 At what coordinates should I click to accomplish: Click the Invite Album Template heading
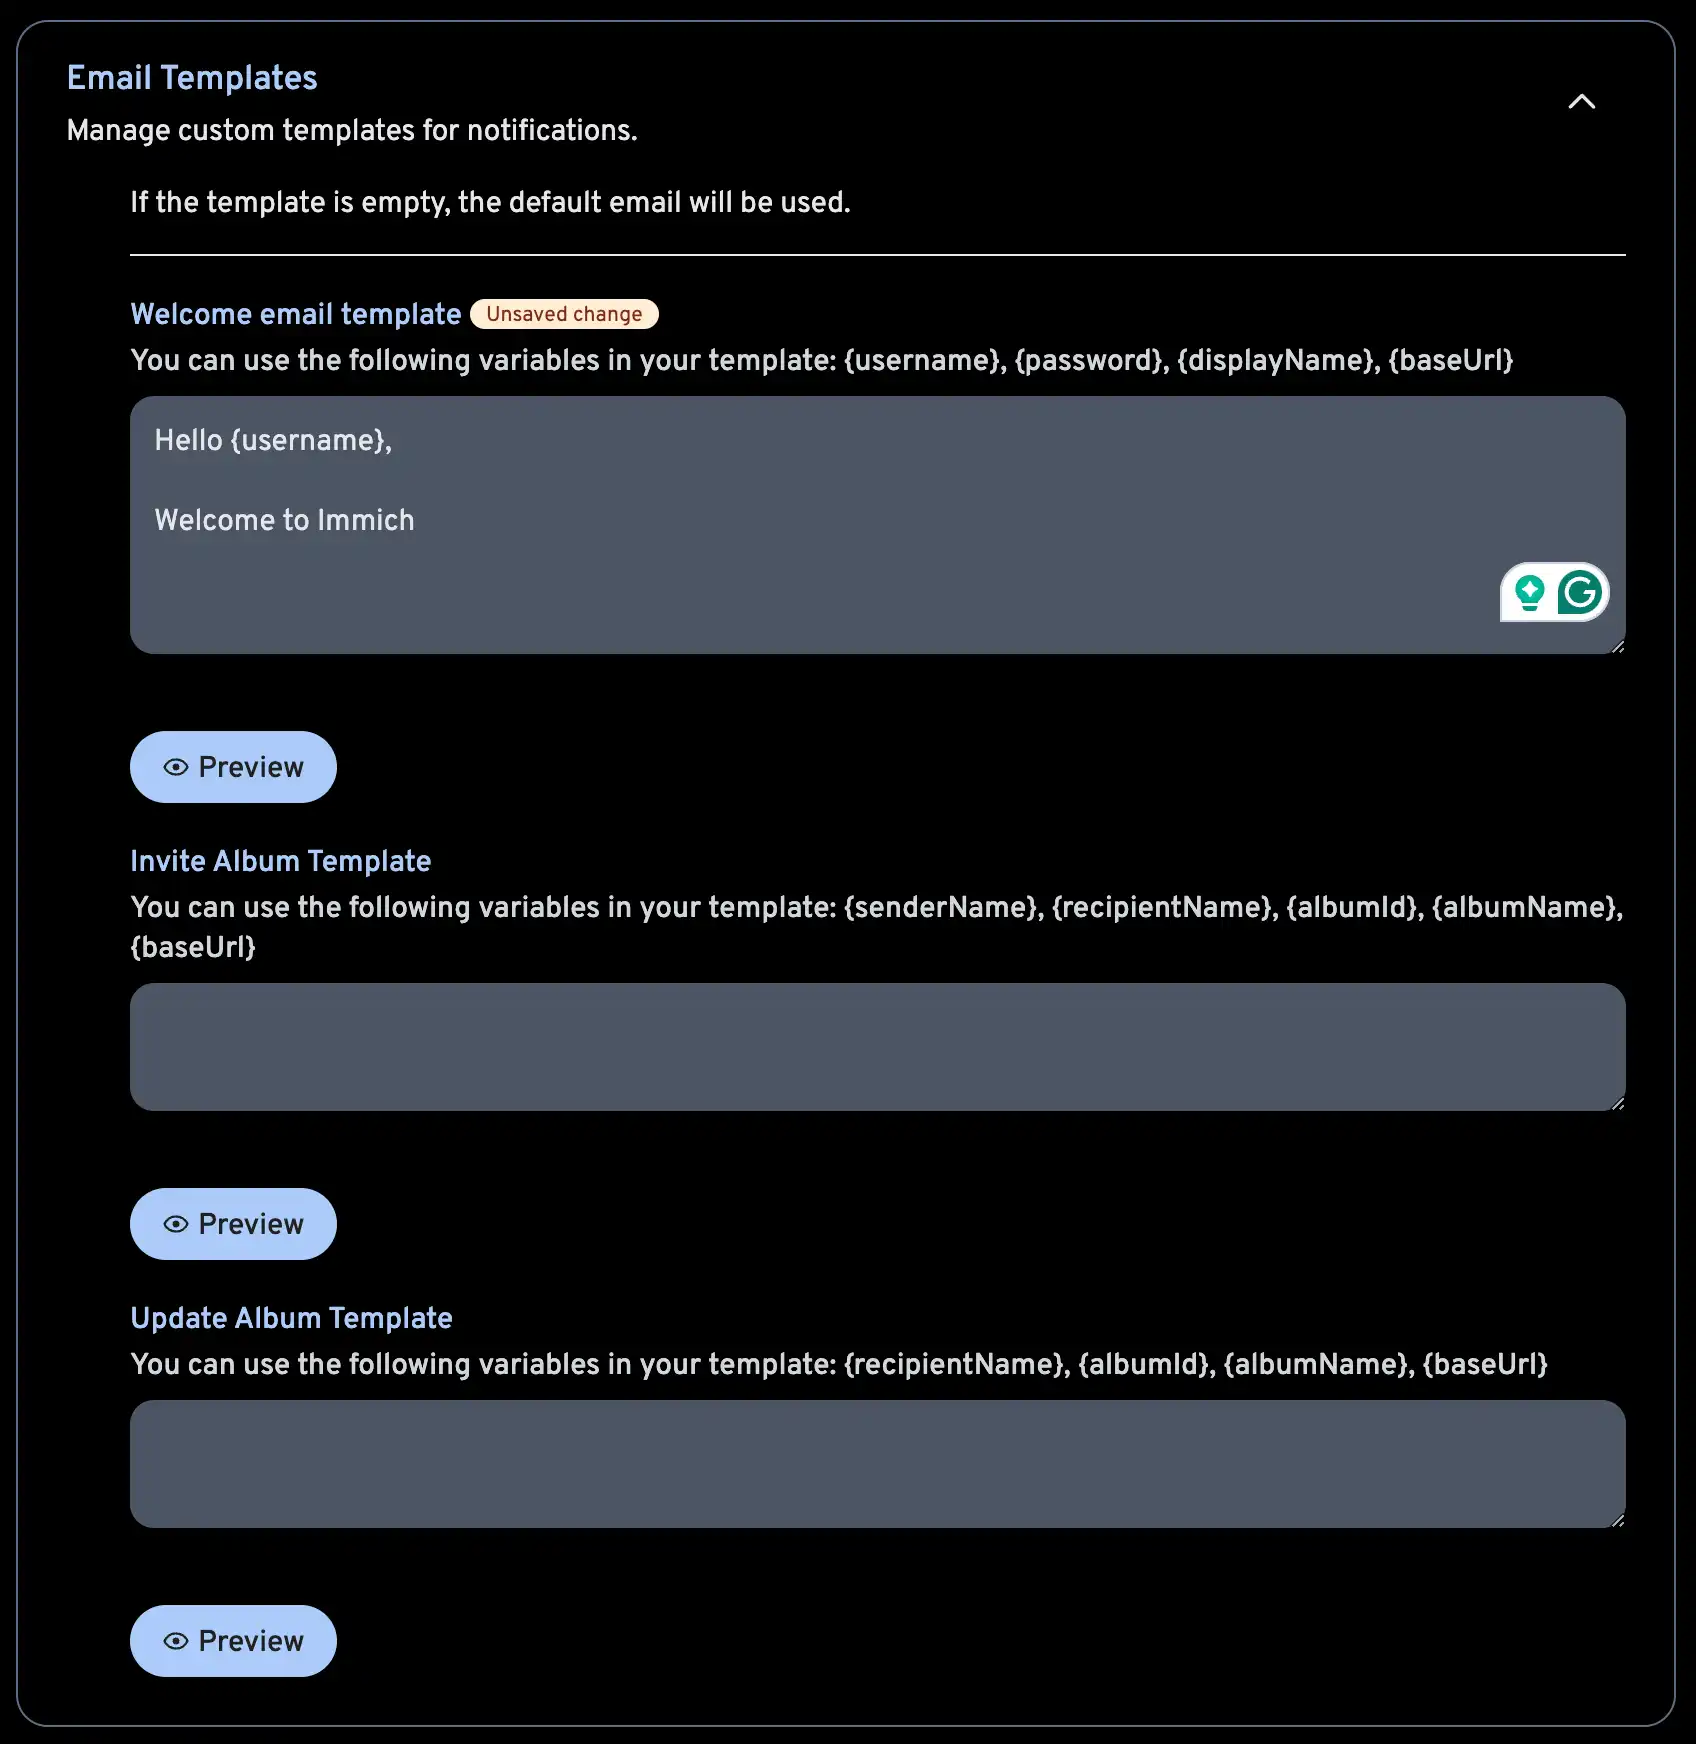[x=281, y=861]
